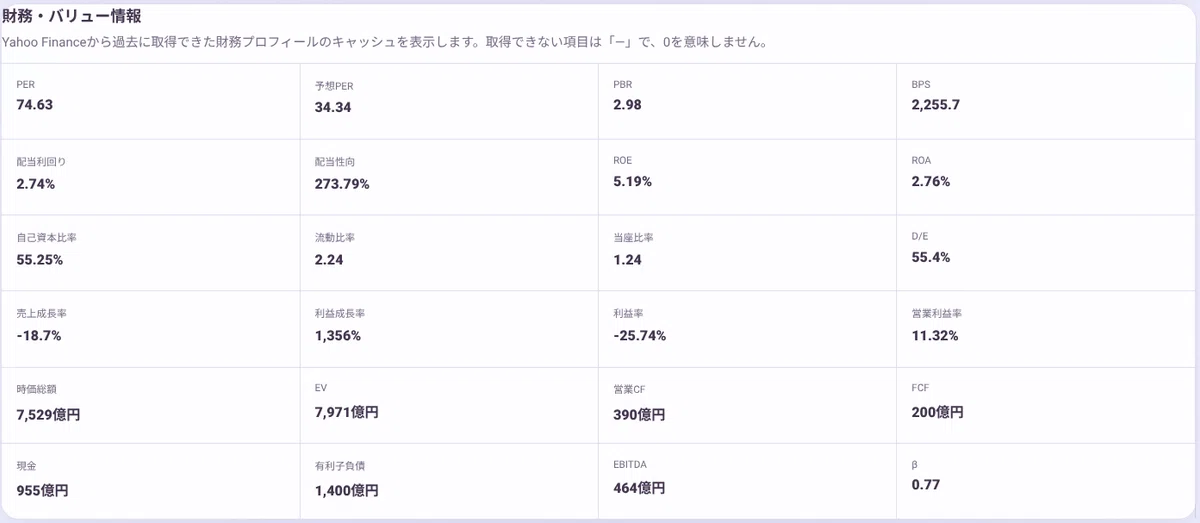
Task: Click the PBR value 2.98
Action: pyautogui.click(x=627, y=105)
